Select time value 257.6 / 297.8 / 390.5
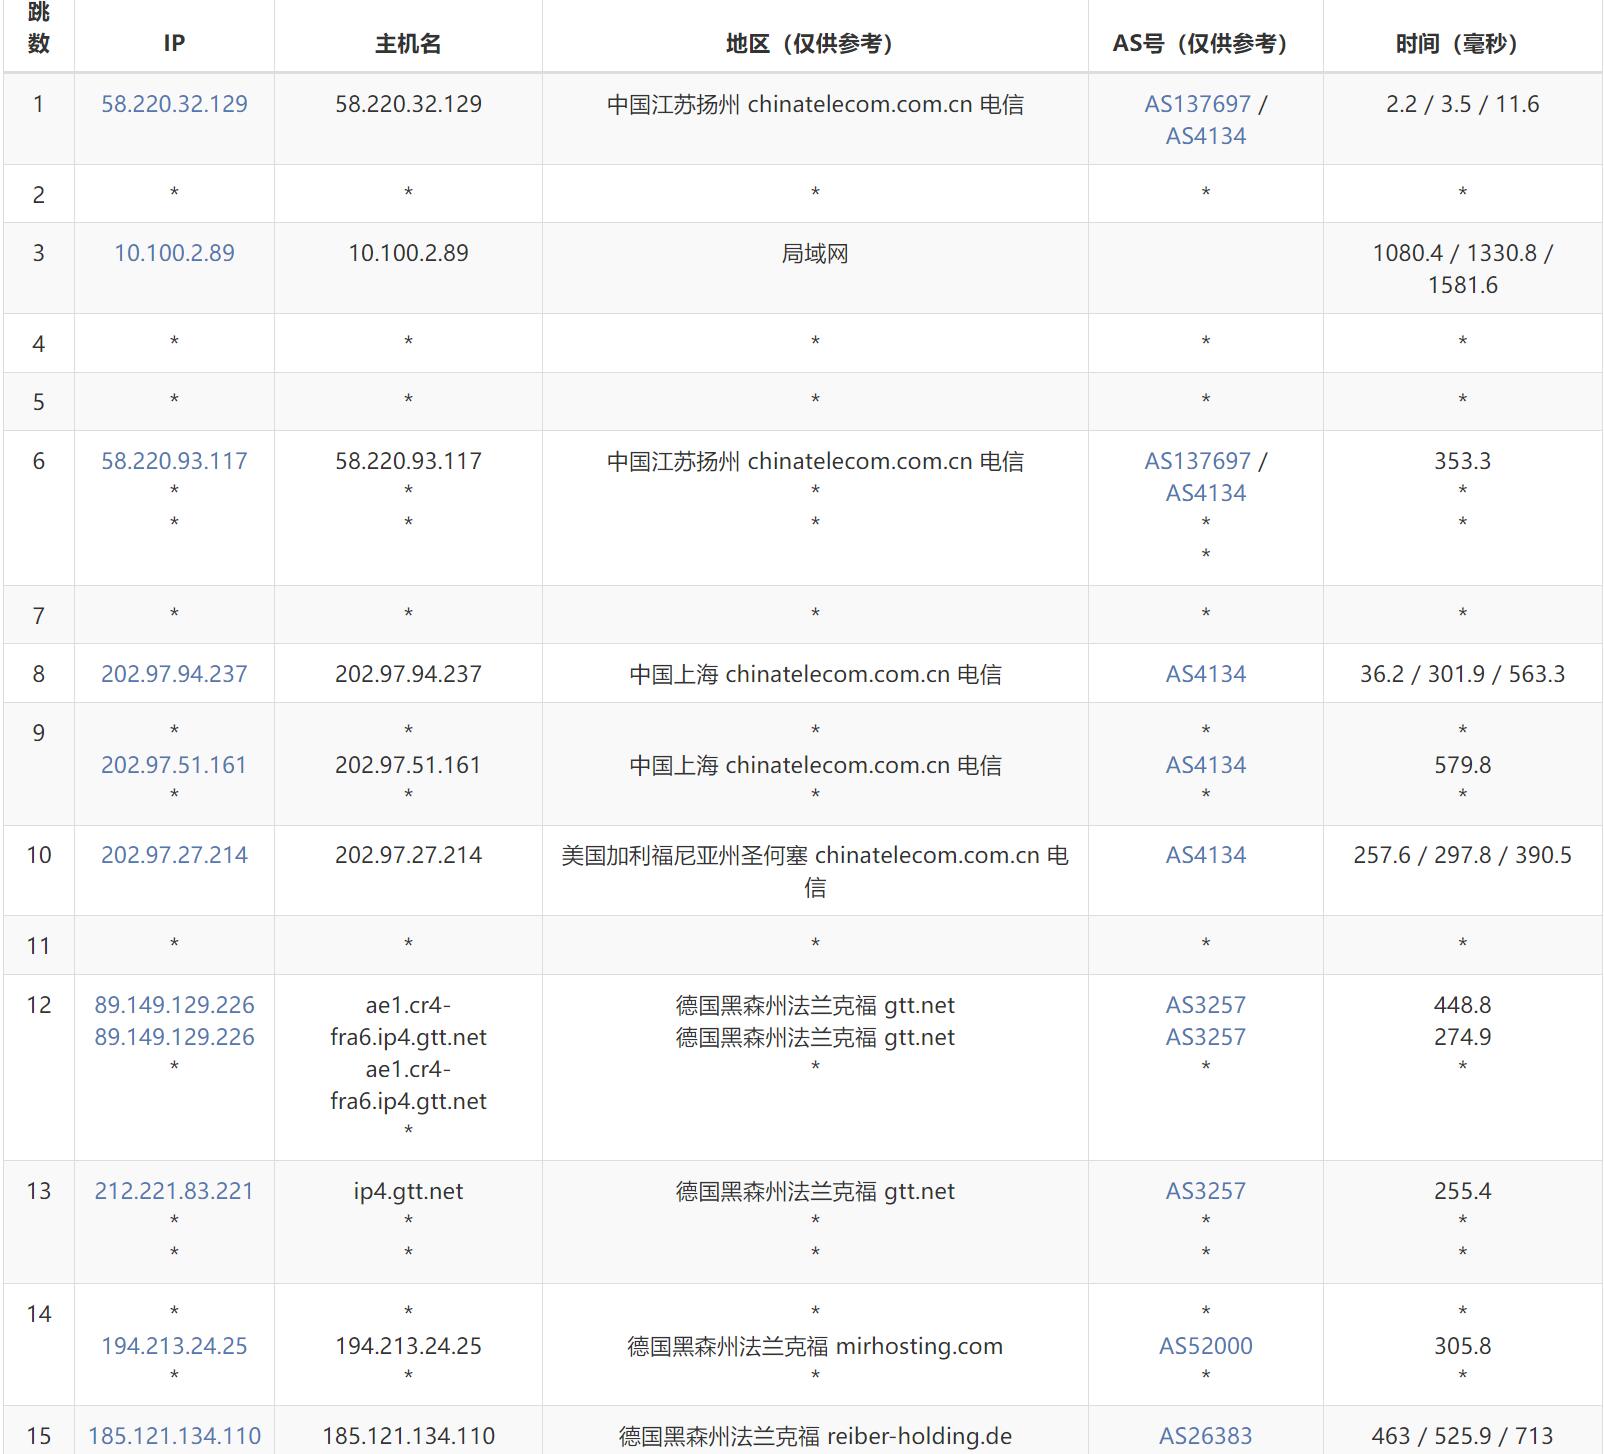 click(1463, 855)
